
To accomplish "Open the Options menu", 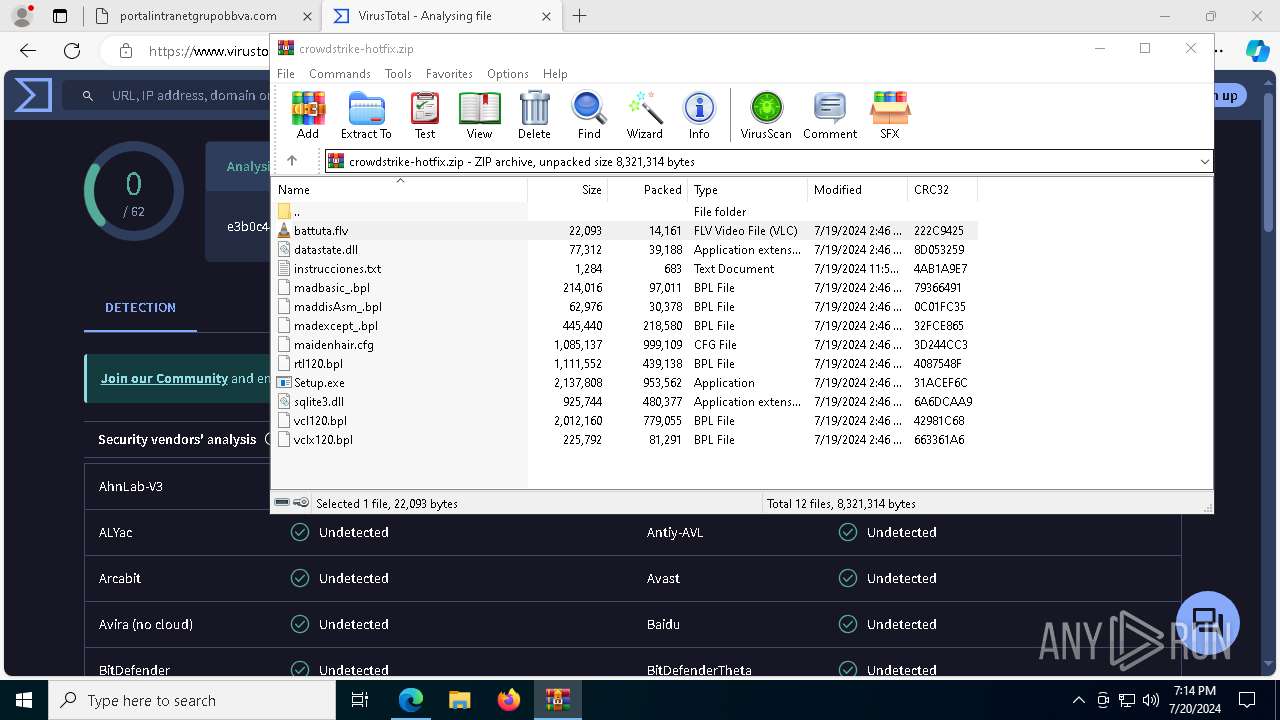I will tap(508, 74).
